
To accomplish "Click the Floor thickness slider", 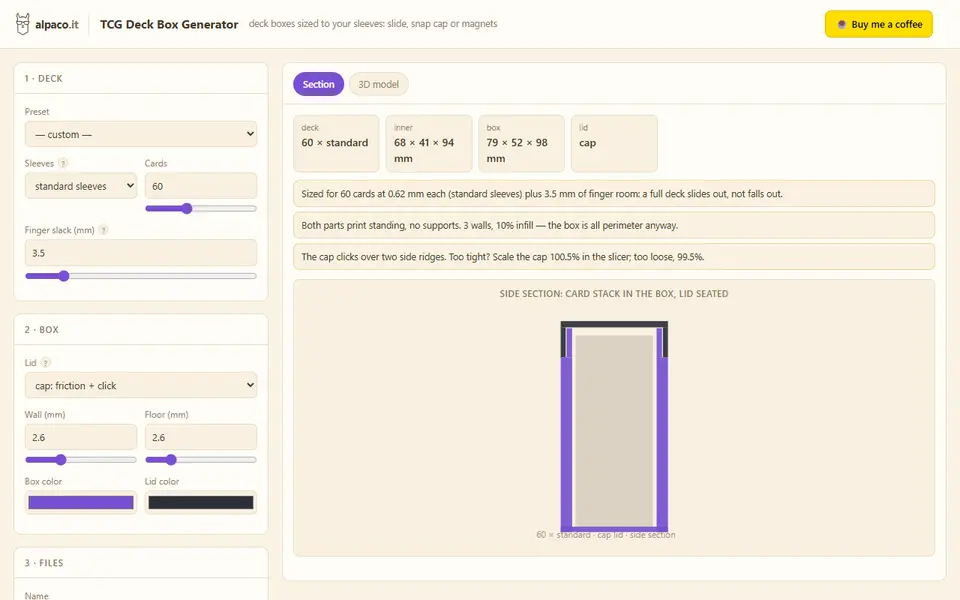I will (201, 460).
